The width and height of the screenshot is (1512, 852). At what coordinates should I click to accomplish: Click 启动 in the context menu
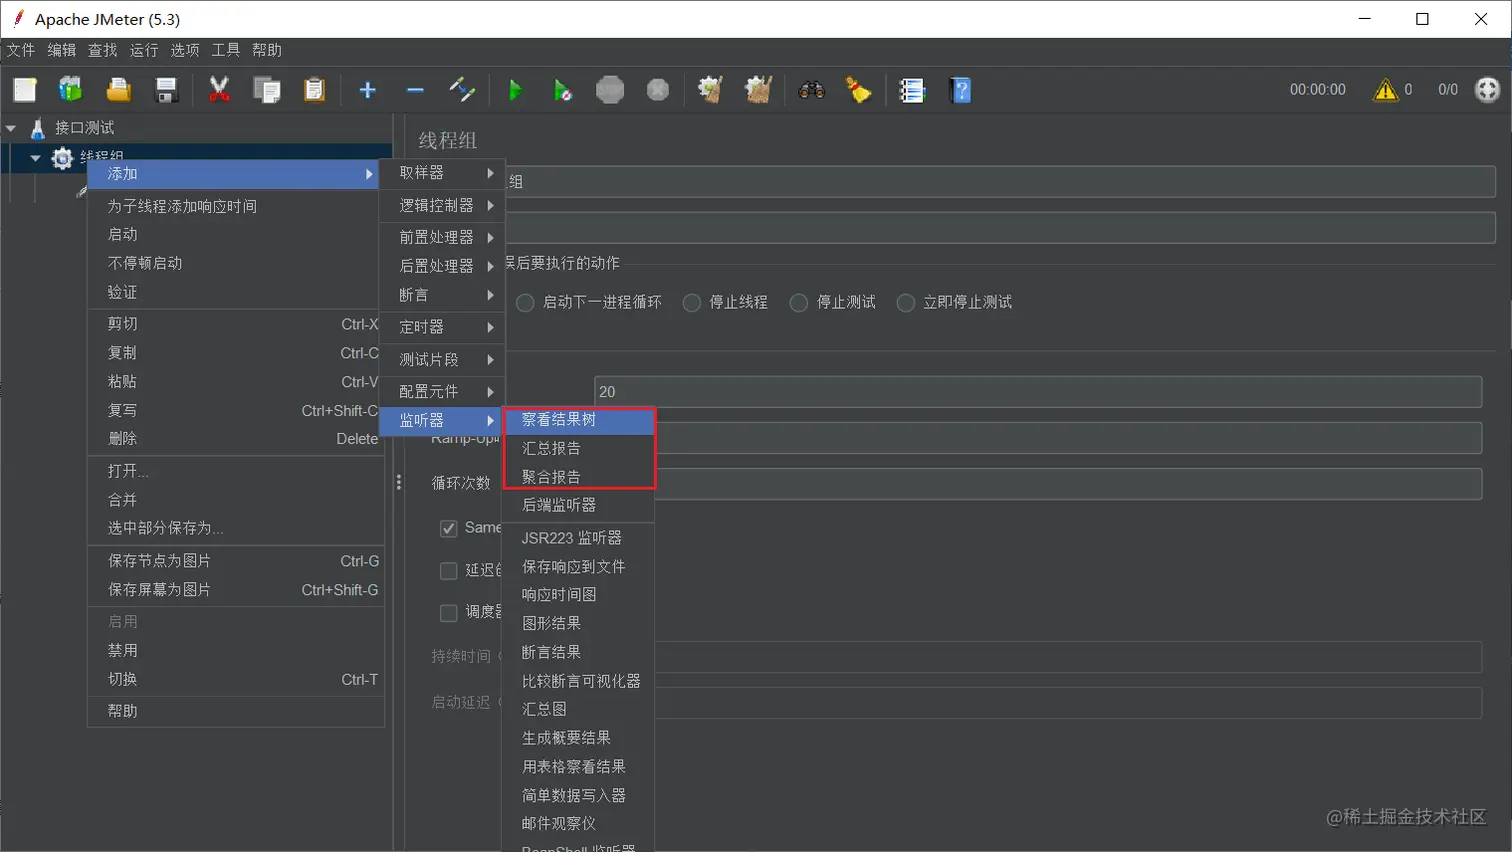[236, 234]
